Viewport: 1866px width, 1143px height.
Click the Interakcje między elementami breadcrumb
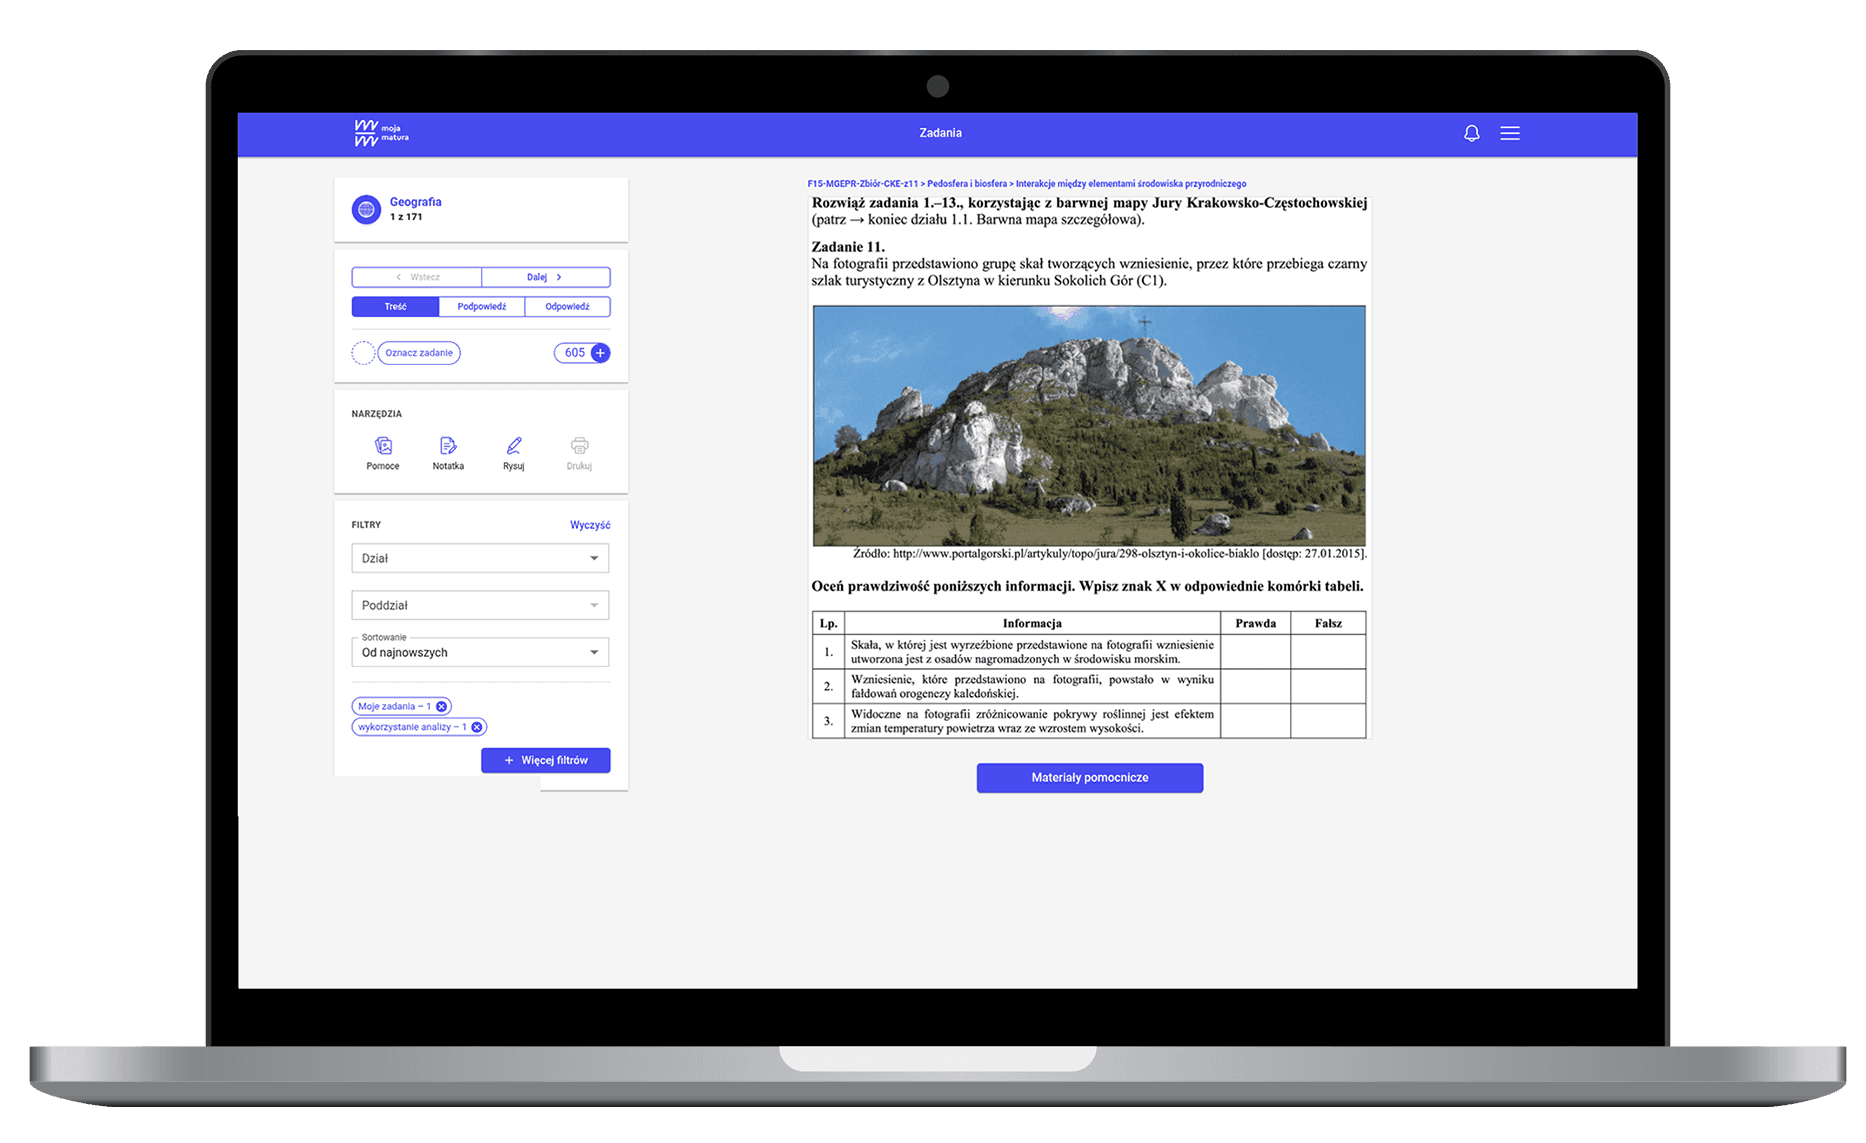(1131, 184)
